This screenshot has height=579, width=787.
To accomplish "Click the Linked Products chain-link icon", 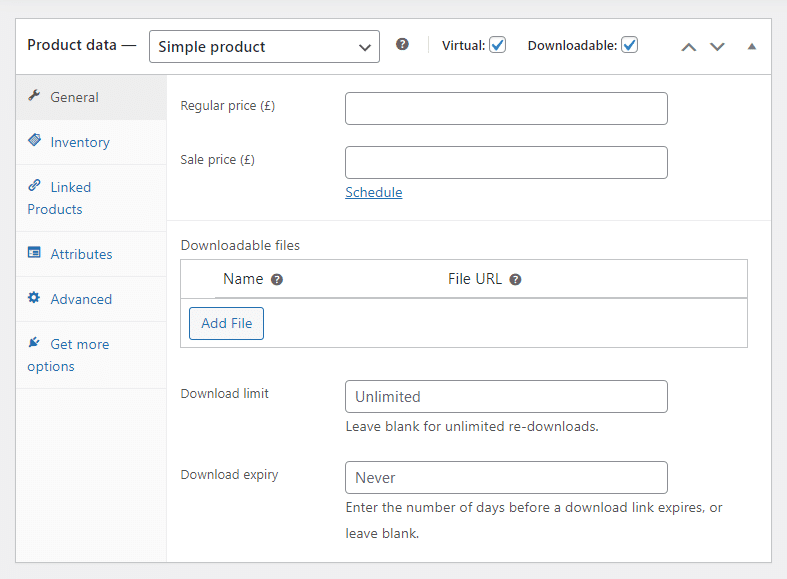I will tap(34, 185).
